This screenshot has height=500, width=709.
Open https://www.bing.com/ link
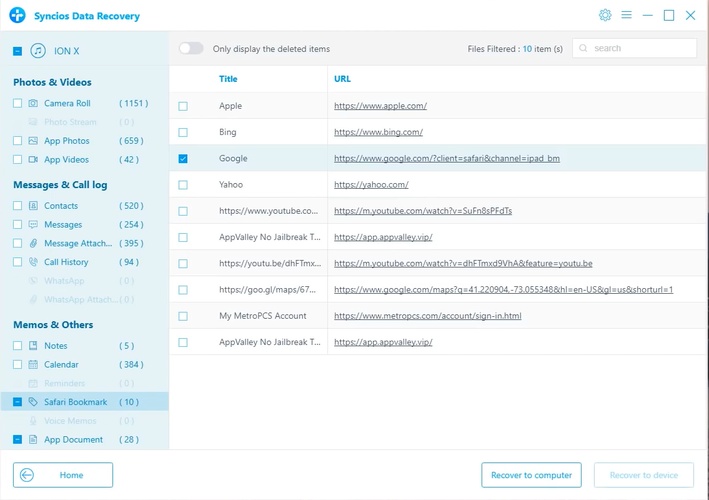[378, 132]
